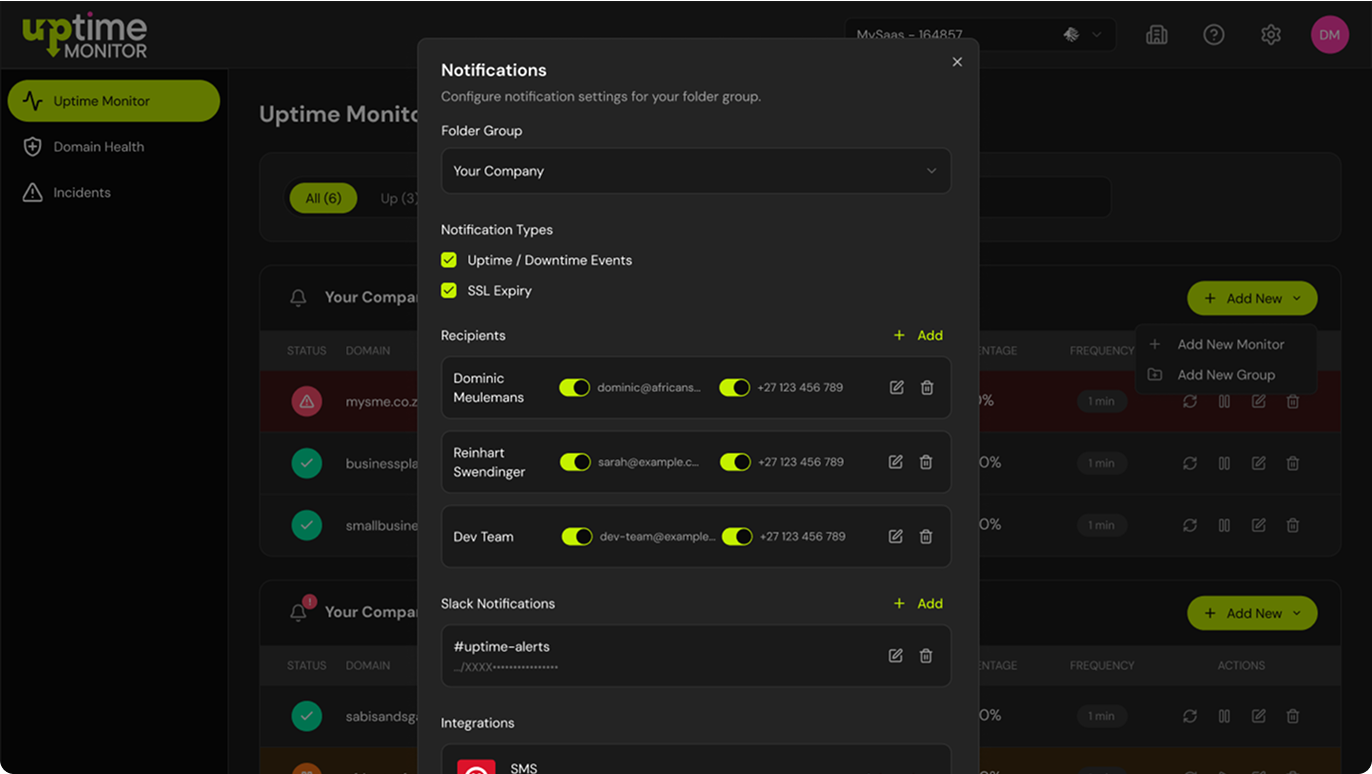Viewport: 1372px width, 774px height.
Task: Open the MySaas - 164857 account dropdown
Action: click(x=980, y=35)
